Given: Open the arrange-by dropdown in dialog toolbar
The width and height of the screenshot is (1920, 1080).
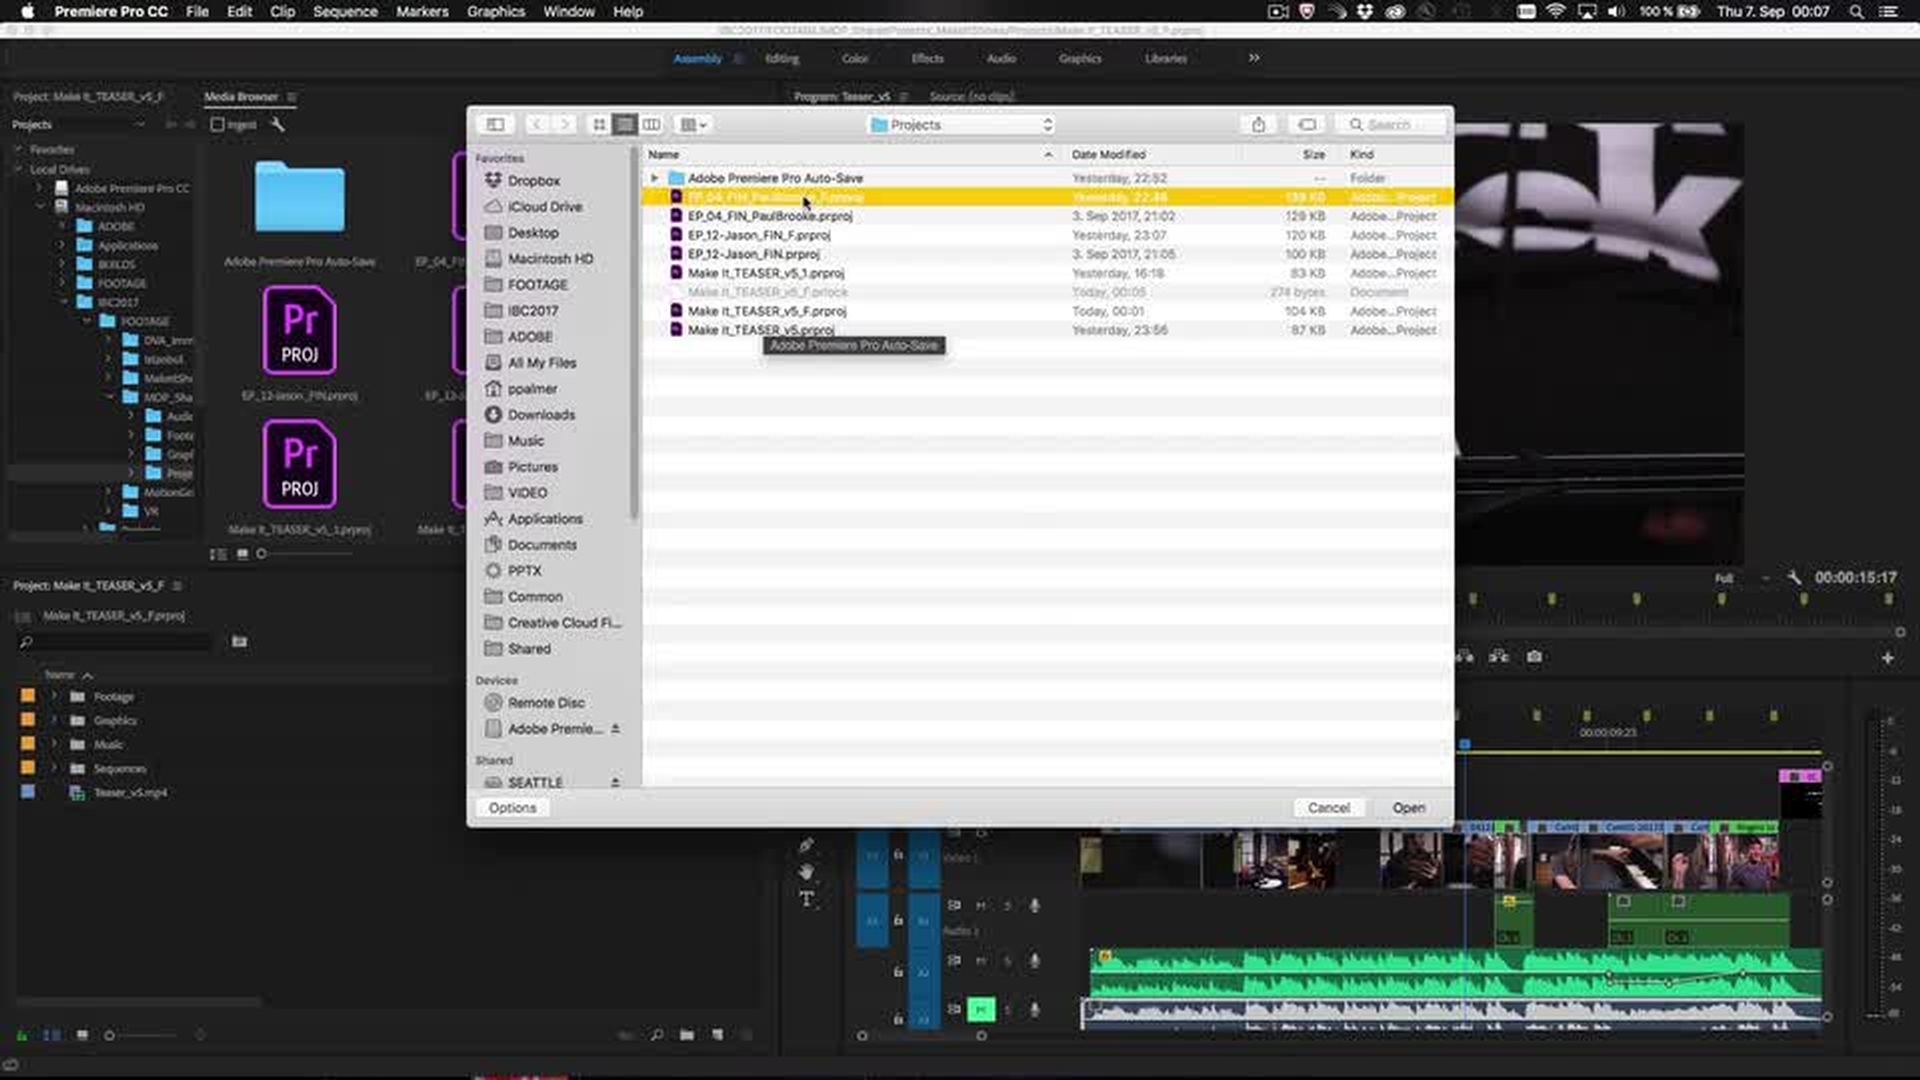Looking at the screenshot, I should [x=693, y=124].
